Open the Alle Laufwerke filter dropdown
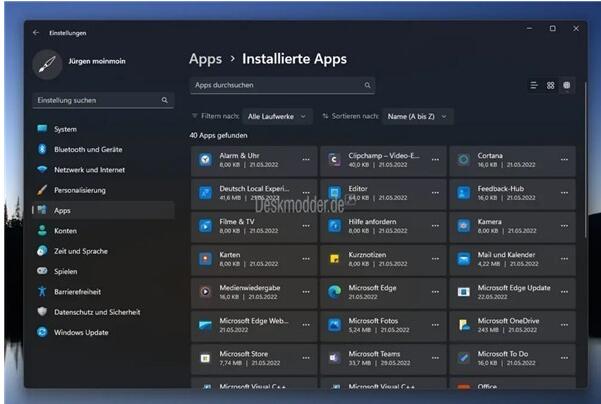 click(x=277, y=117)
